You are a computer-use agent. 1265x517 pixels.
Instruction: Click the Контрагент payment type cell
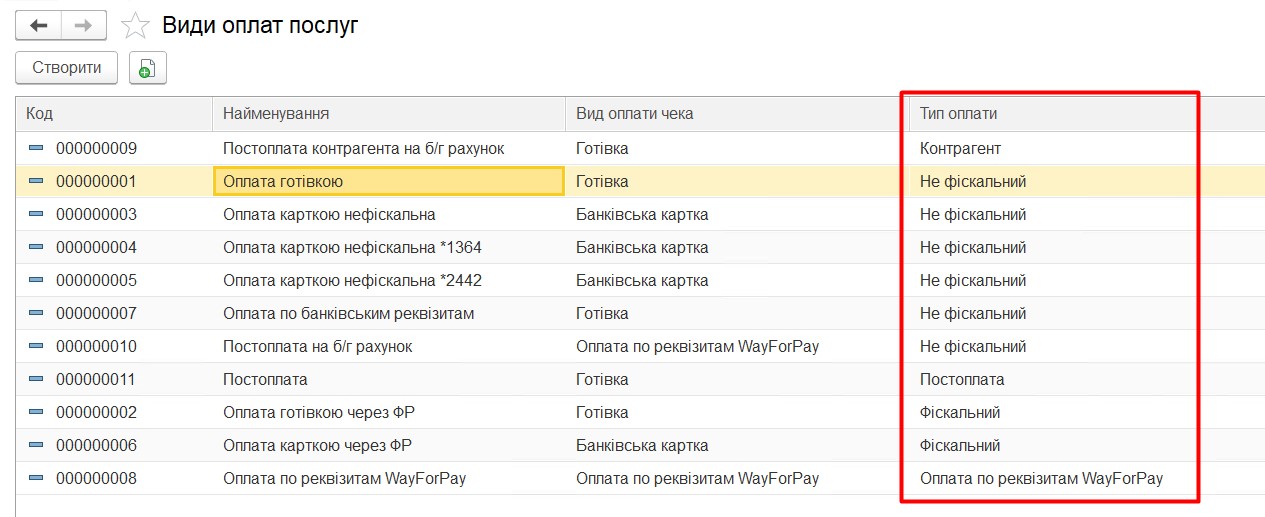(x=960, y=148)
